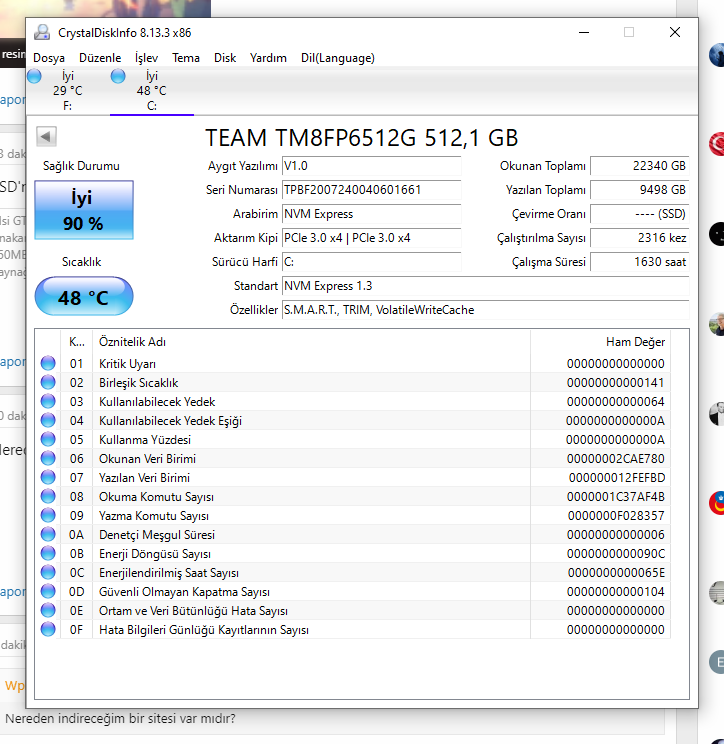Click the Aygıt Yazılımı V1.0 field
Image resolution: width=724 pixels, height=744 pixels.
(x=371, y=166)
